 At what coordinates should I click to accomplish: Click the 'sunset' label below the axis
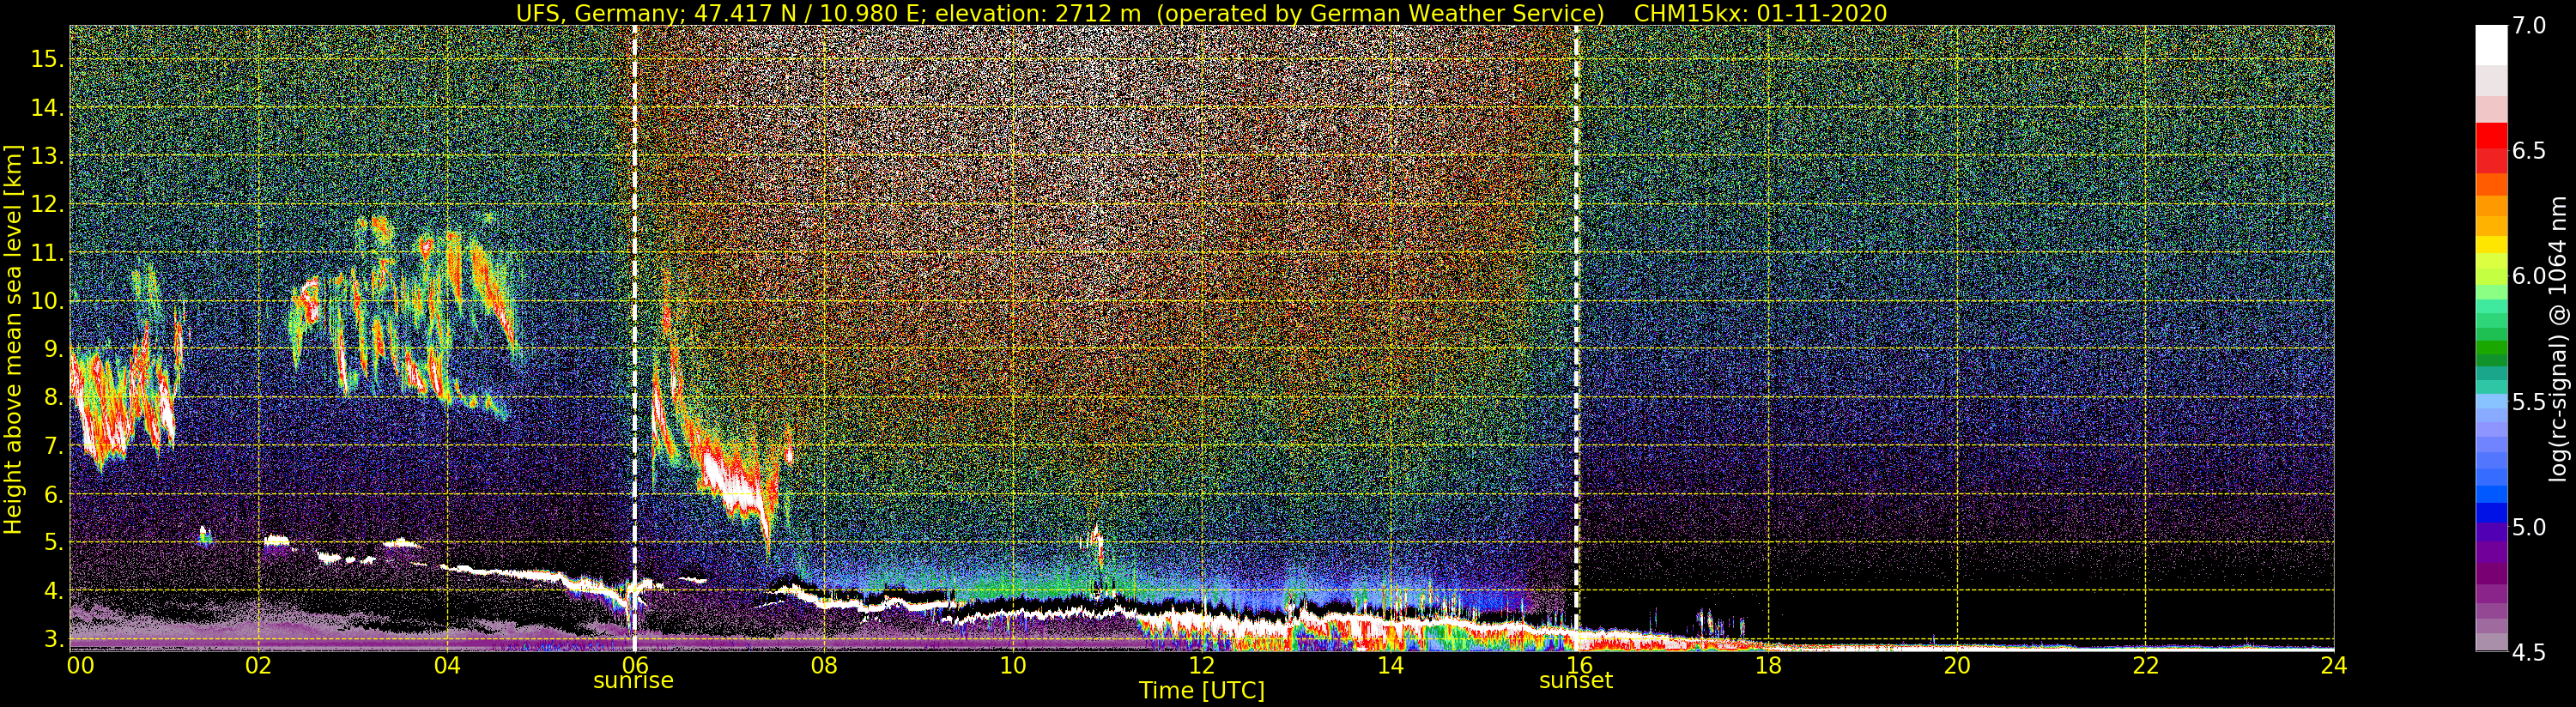click(x=1576, y=681)
